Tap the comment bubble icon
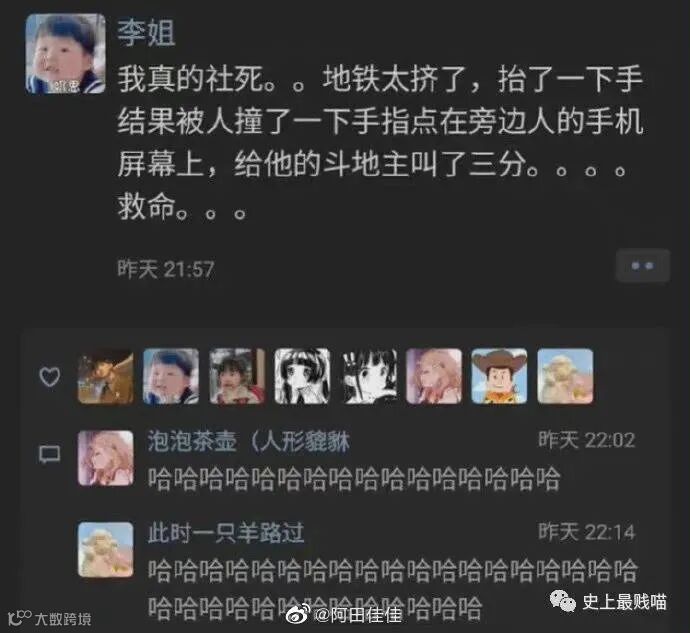This screenshot has height=633, width=690. (49, 454)
